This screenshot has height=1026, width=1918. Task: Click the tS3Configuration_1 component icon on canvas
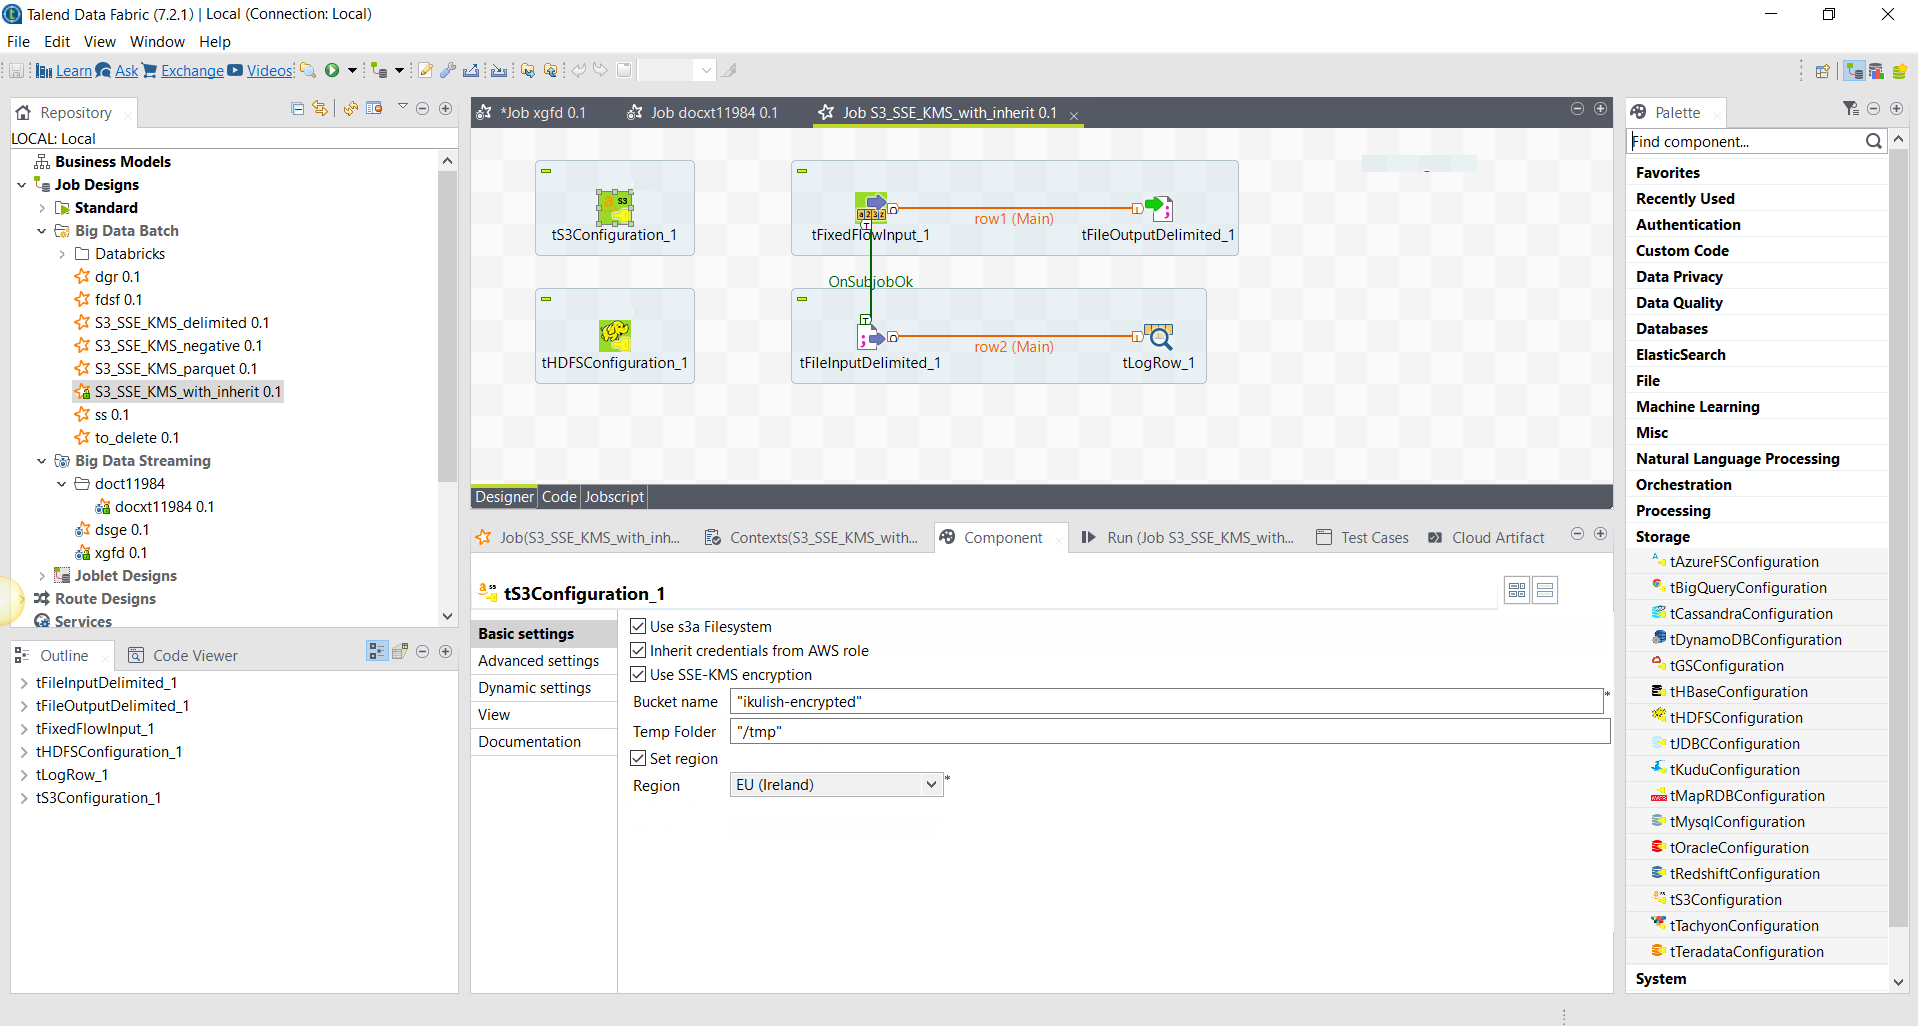click(x=614, y=207)
